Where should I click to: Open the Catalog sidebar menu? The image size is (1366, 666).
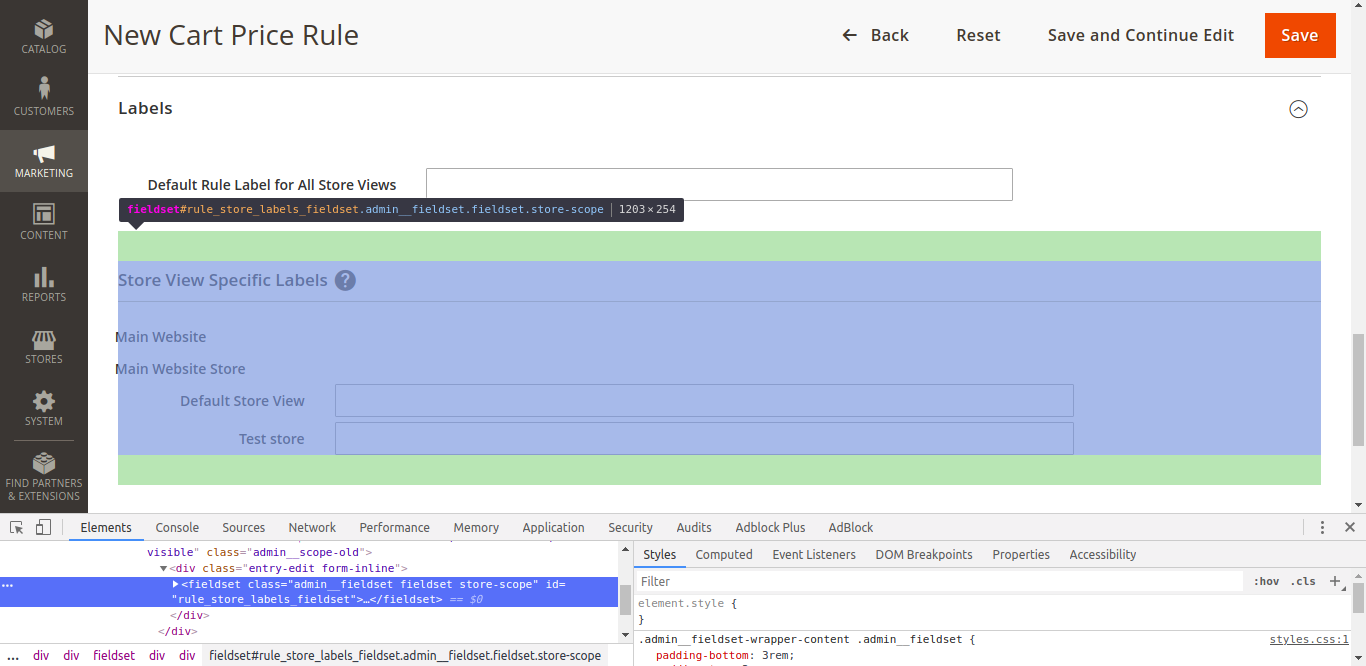[x=44, y=37]
